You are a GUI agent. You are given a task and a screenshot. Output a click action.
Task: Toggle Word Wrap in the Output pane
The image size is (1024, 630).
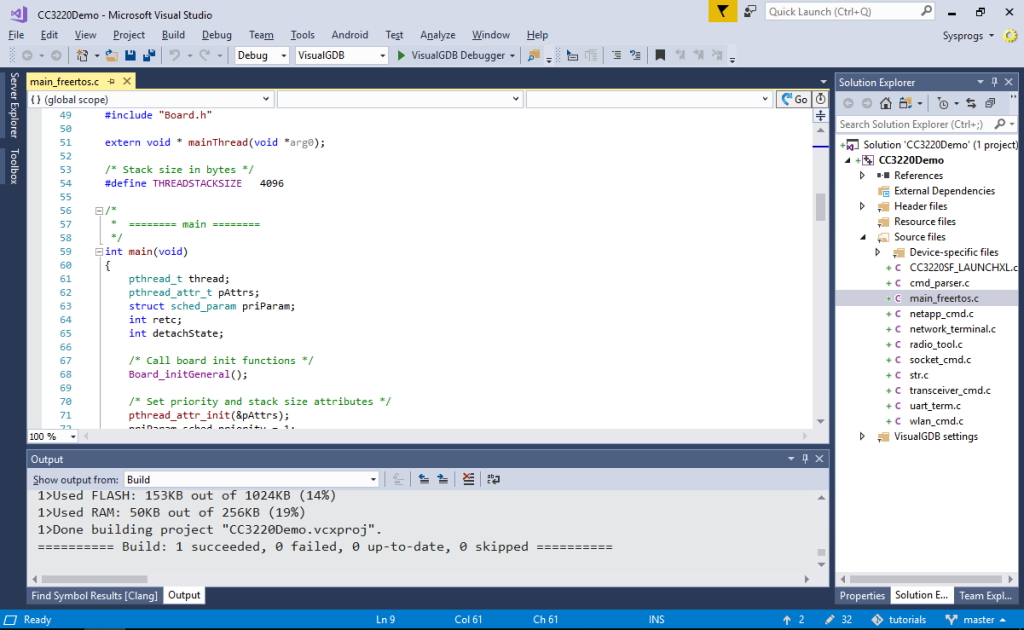coord(493,479)
